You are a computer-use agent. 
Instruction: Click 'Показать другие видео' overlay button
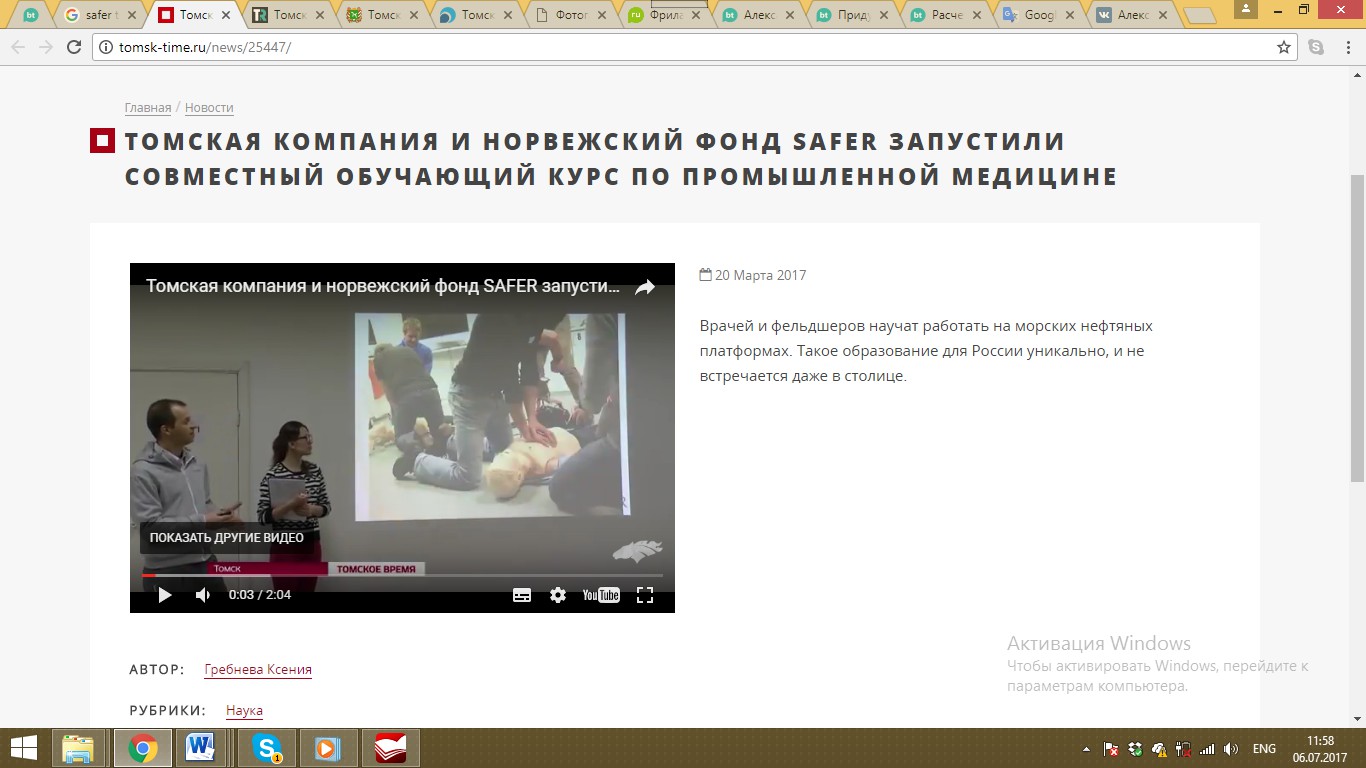[227, 538]
